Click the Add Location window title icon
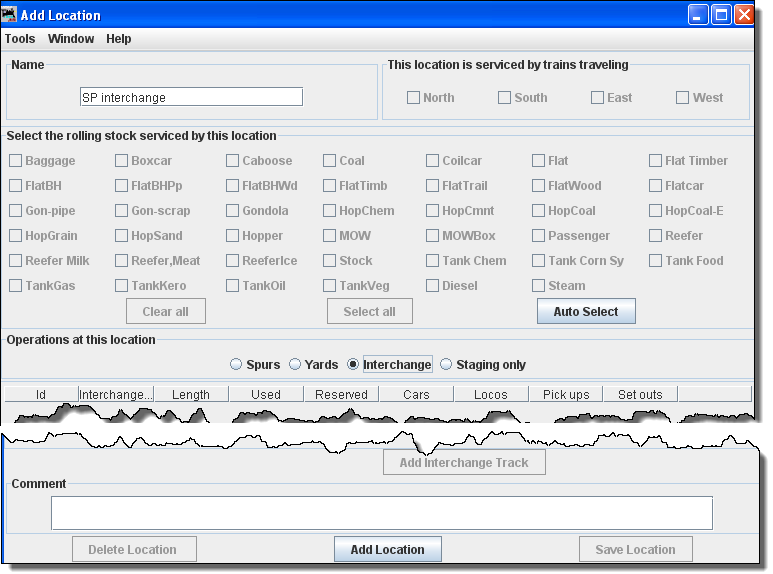773x574 pixels. pos(11,15)
